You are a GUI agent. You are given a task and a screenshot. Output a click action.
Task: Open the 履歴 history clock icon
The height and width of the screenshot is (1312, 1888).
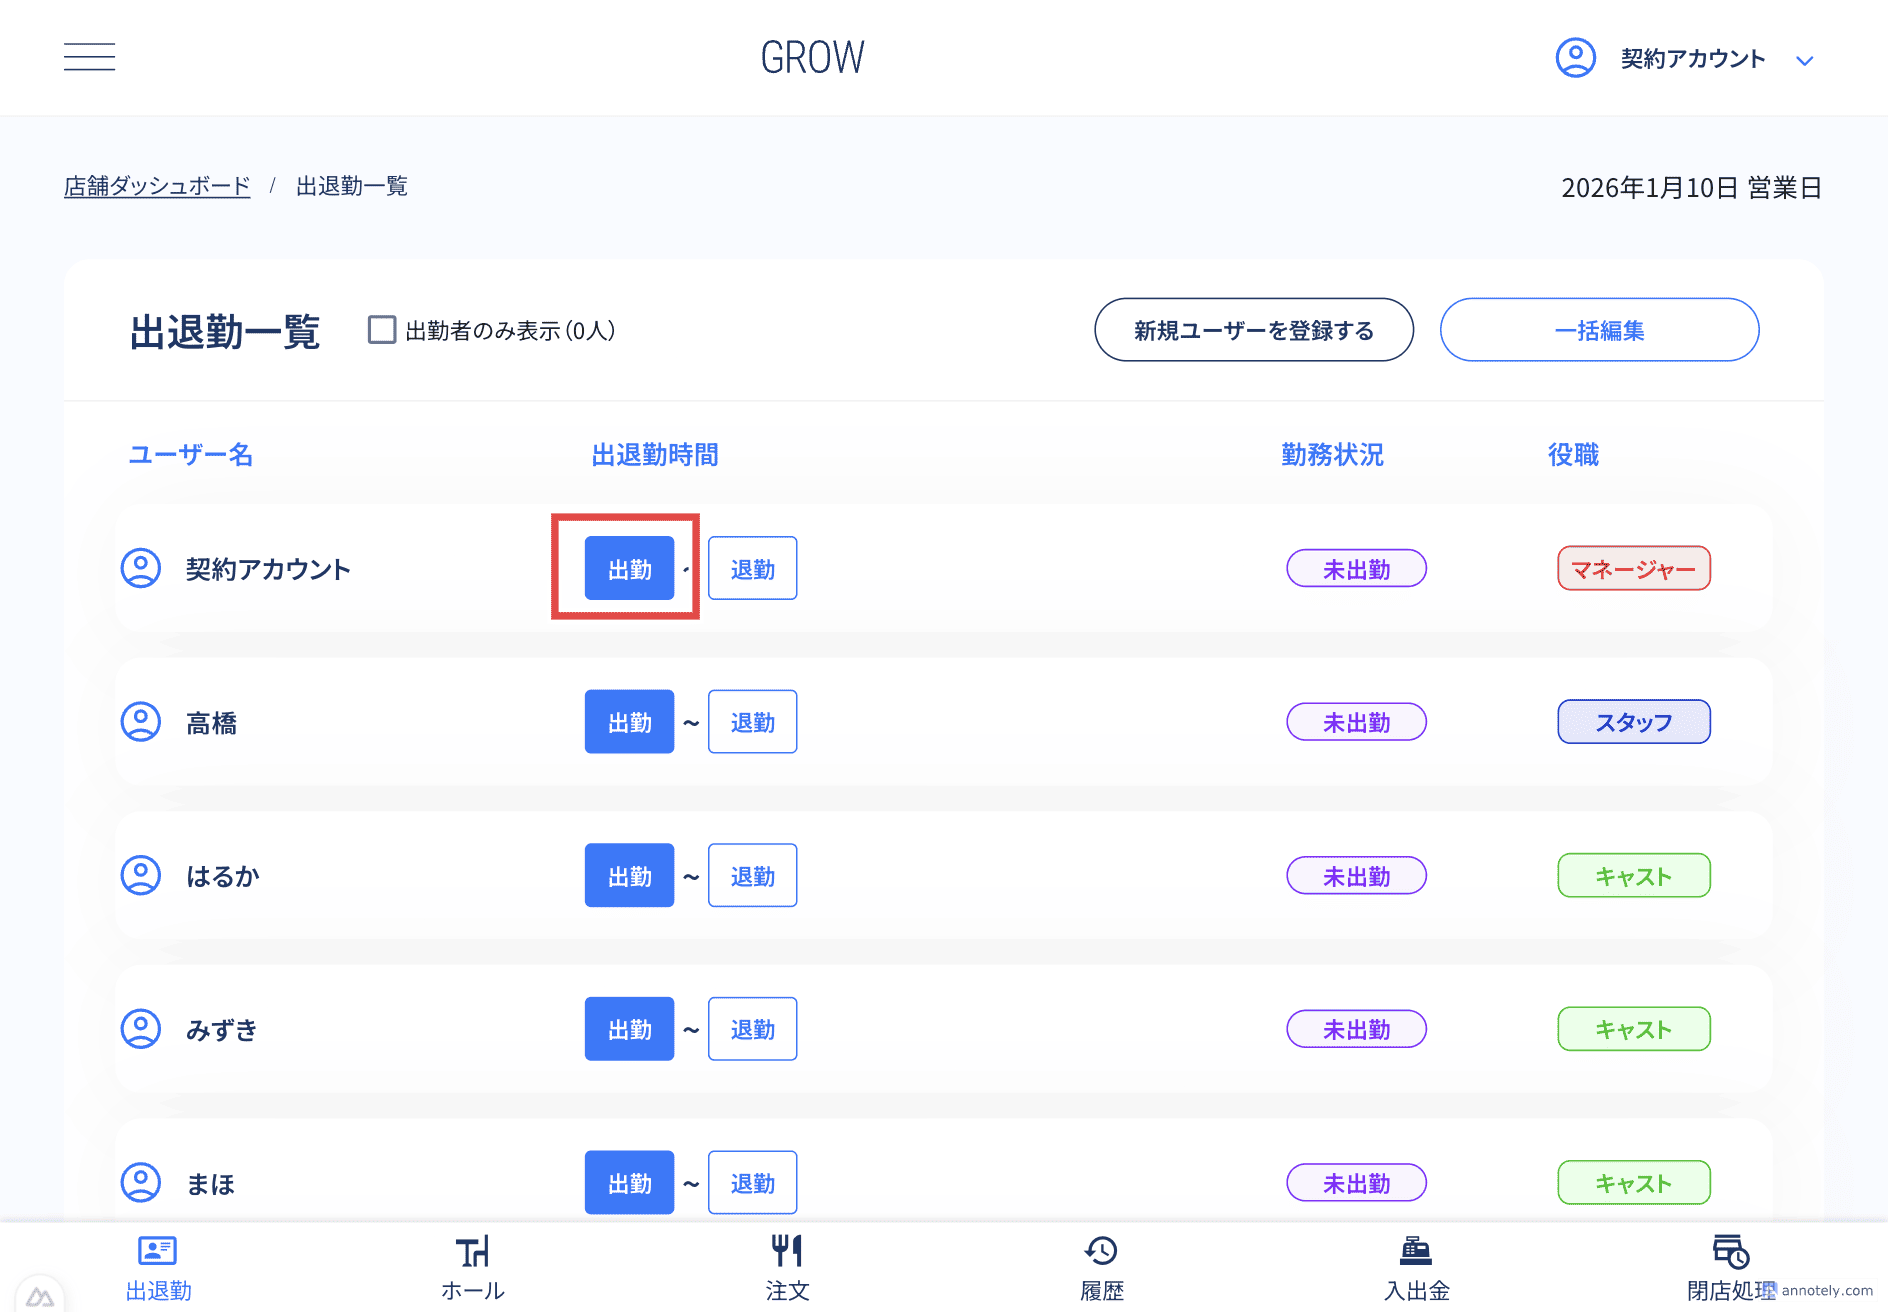[x=1101, y=1250]
